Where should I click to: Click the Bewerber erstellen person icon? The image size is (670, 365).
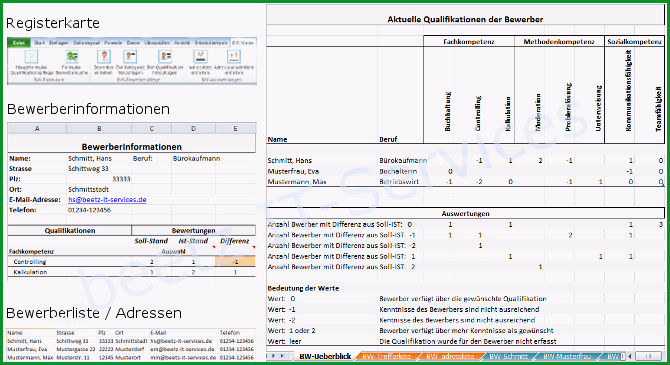coord(103,57)
